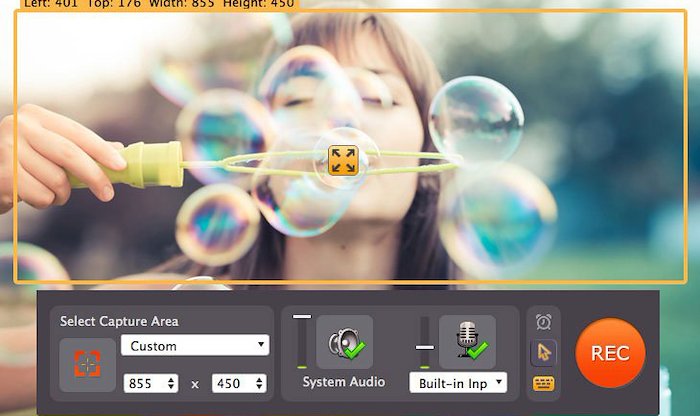Toggle the cursor capture effects icon
This screenshot has width=700, height=416.
(543, 353)
